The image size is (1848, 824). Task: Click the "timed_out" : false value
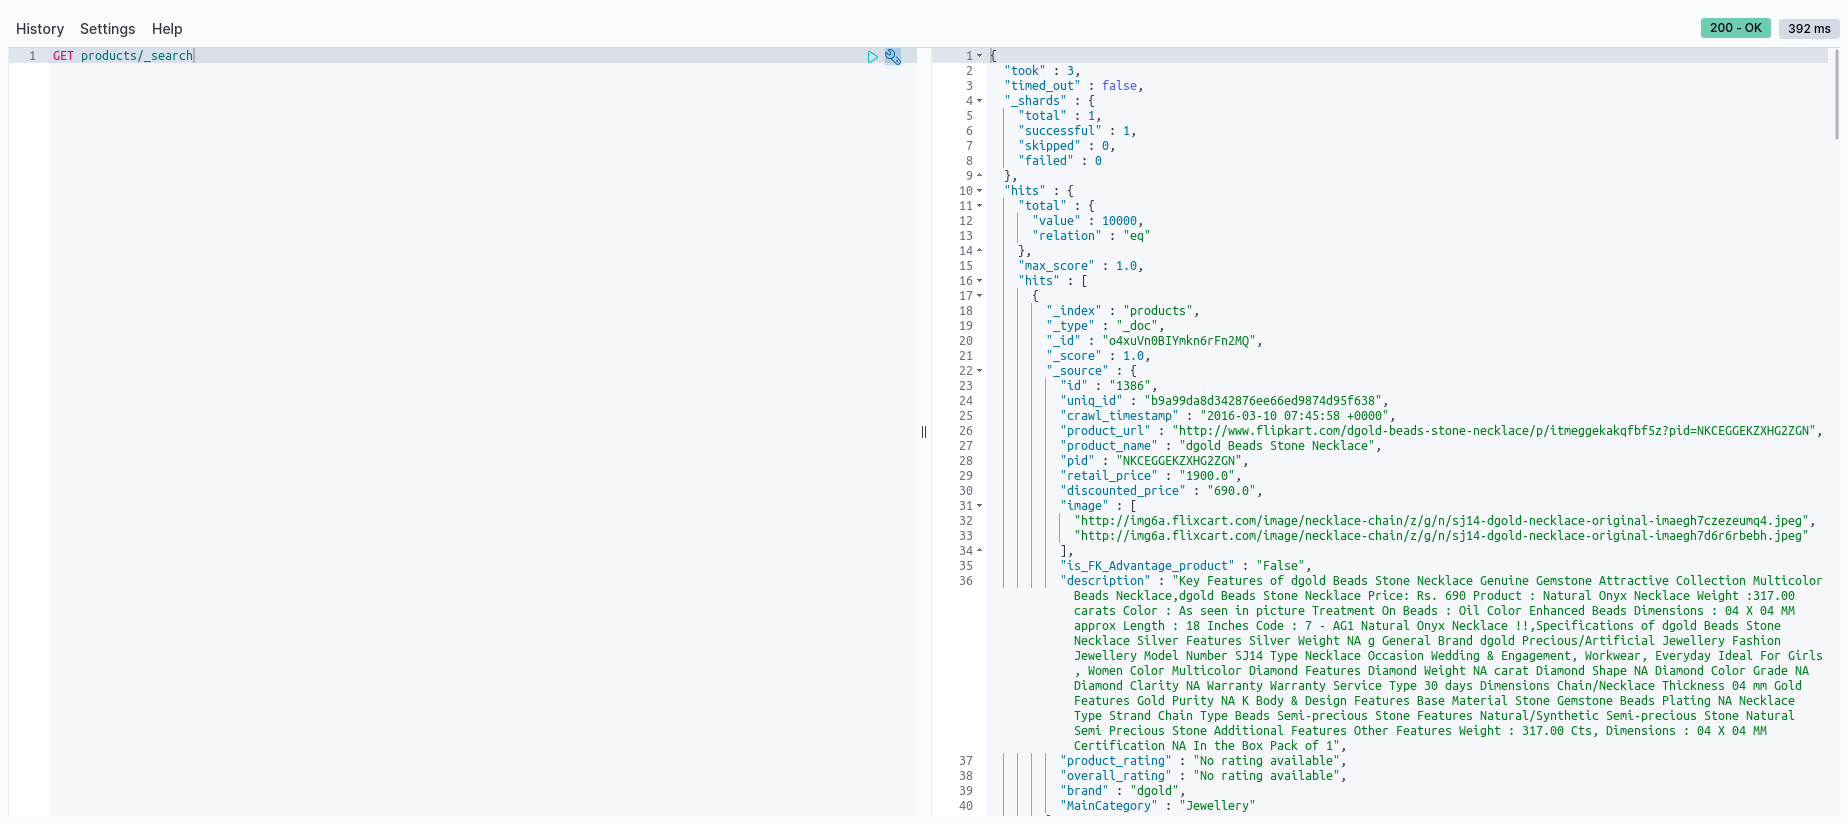coord(1119,86)
